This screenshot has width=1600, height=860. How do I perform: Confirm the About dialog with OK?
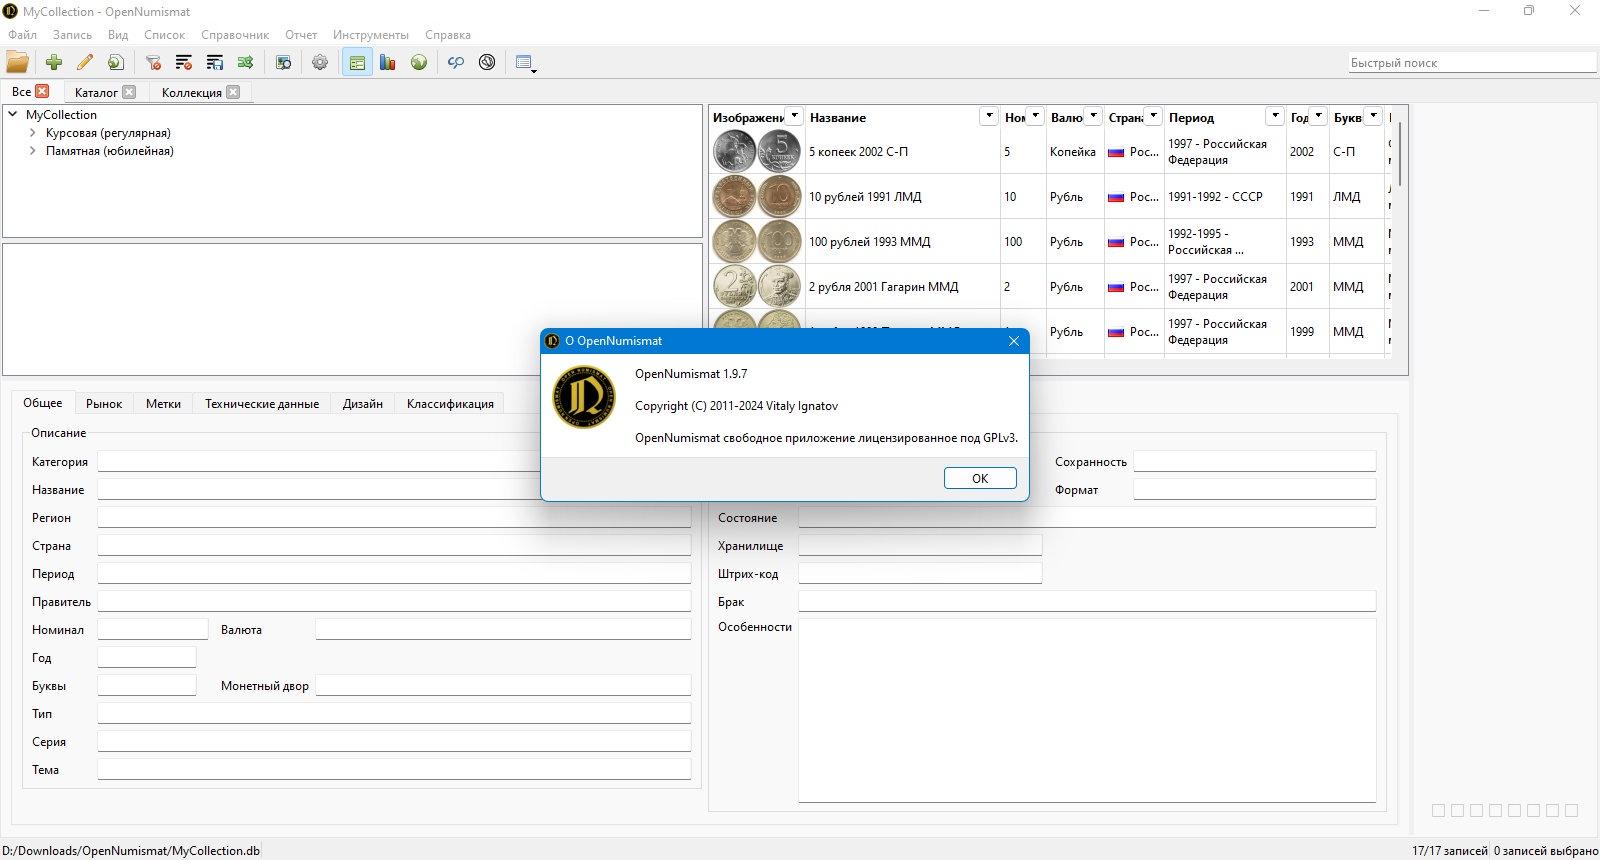coord(980,478)
